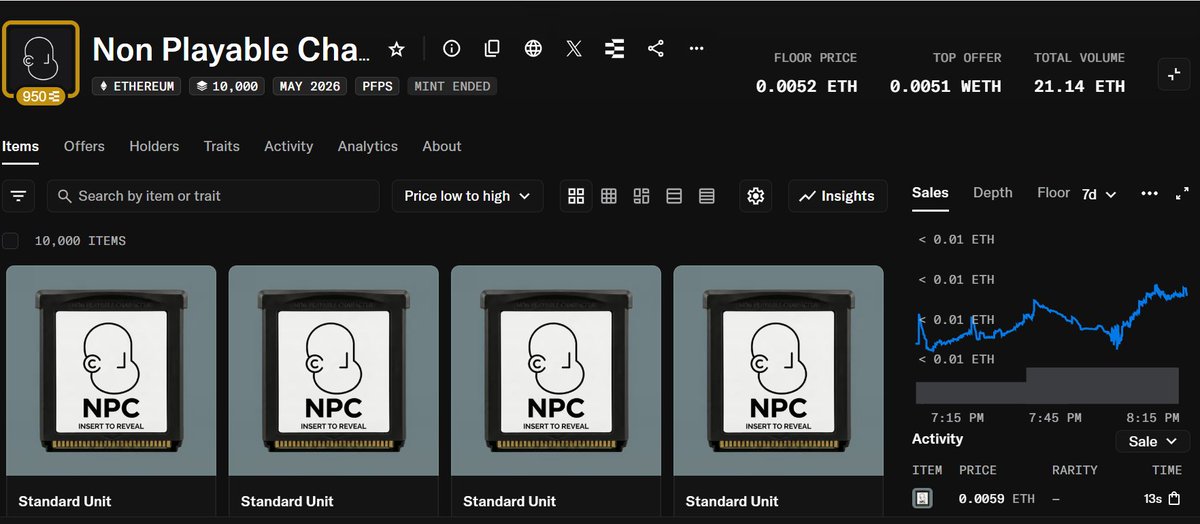The width and height of the screenshot is (1200, 524).
Task: Favorite the collection with the star icon
Action: (x=396, y=49)
